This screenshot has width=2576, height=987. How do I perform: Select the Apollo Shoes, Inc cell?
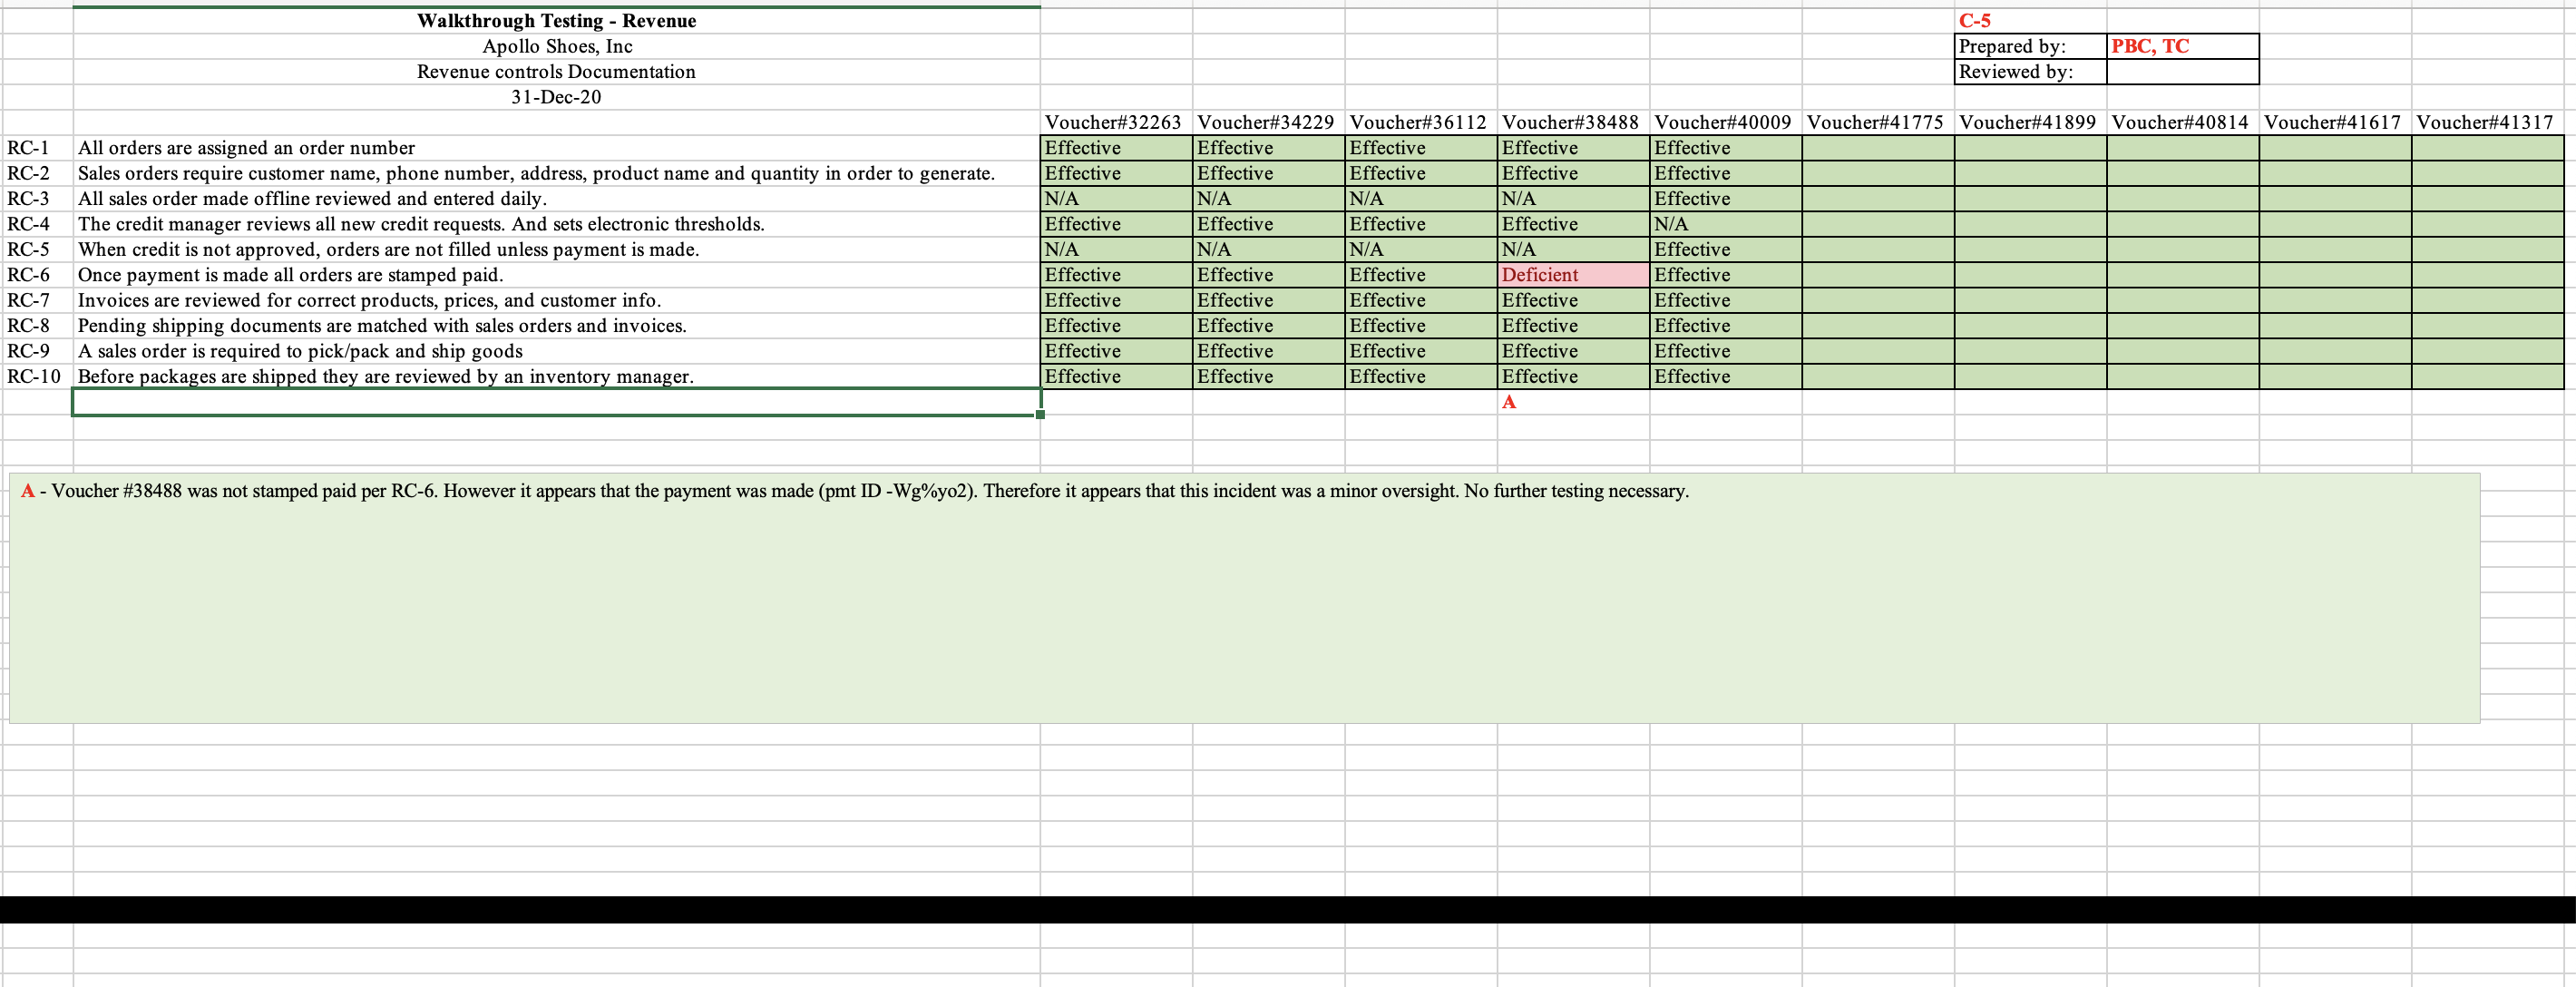point(556,46)
